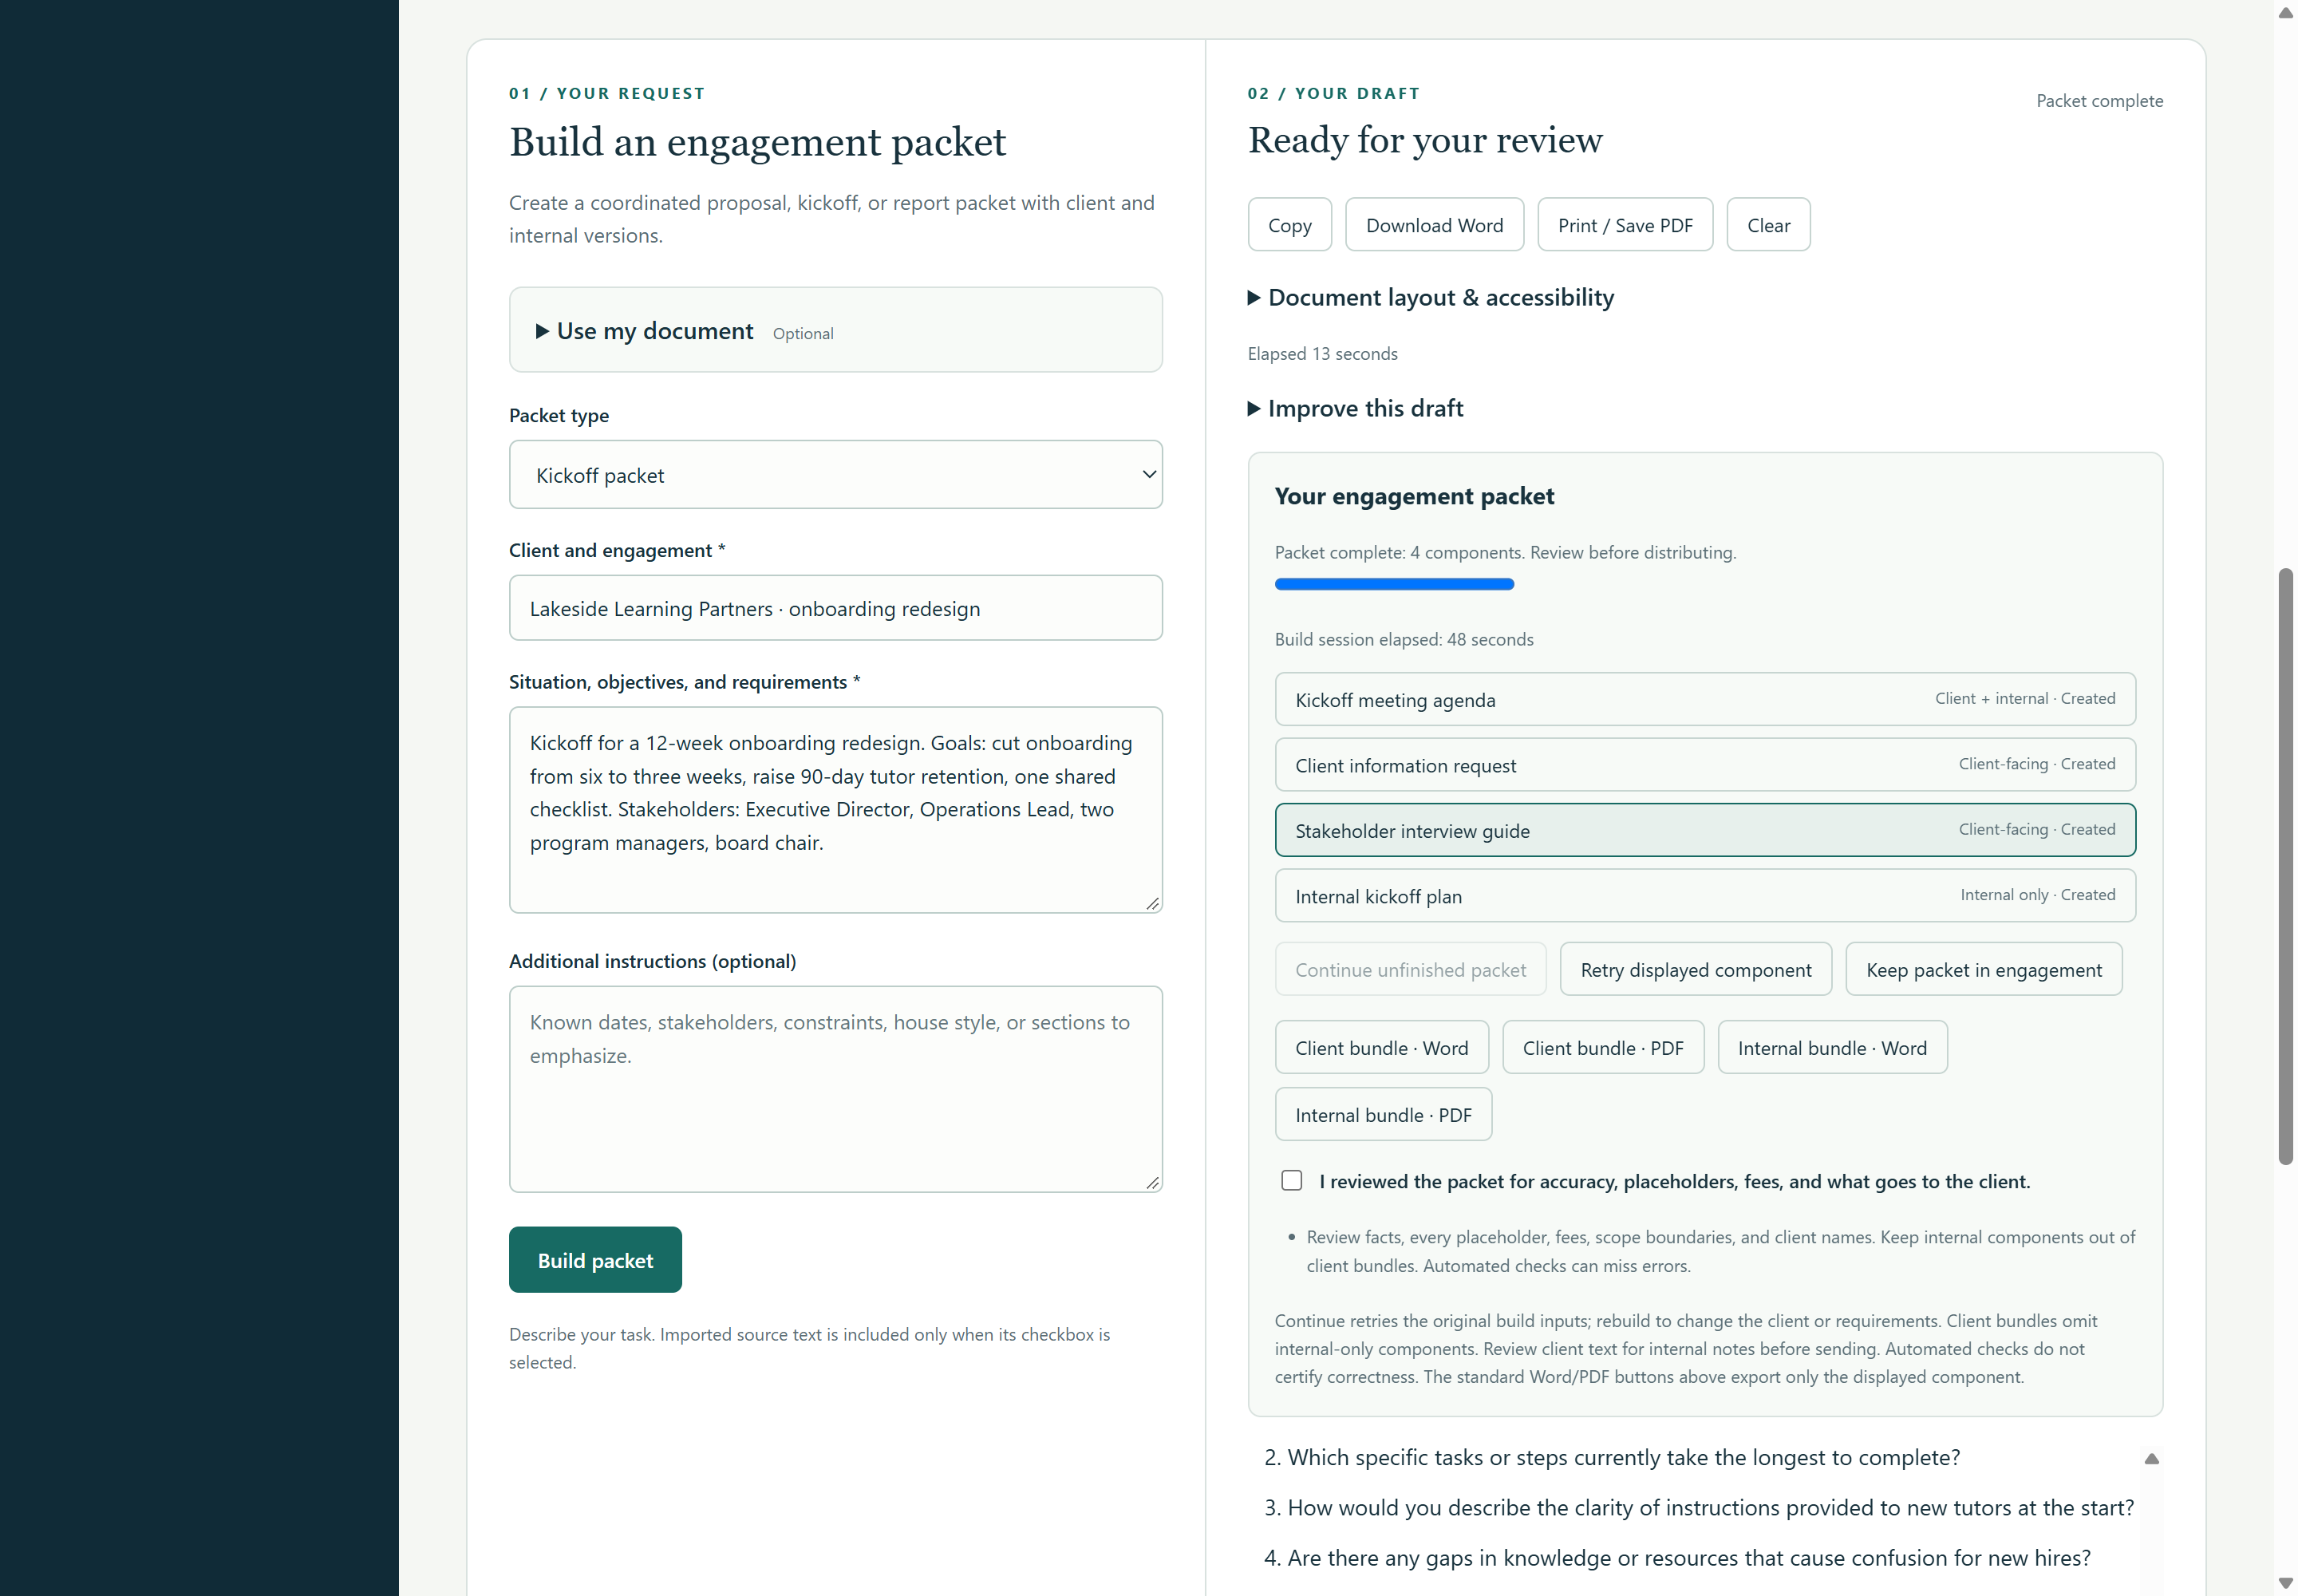Click the blue packet progress bar

(1394, 584)
